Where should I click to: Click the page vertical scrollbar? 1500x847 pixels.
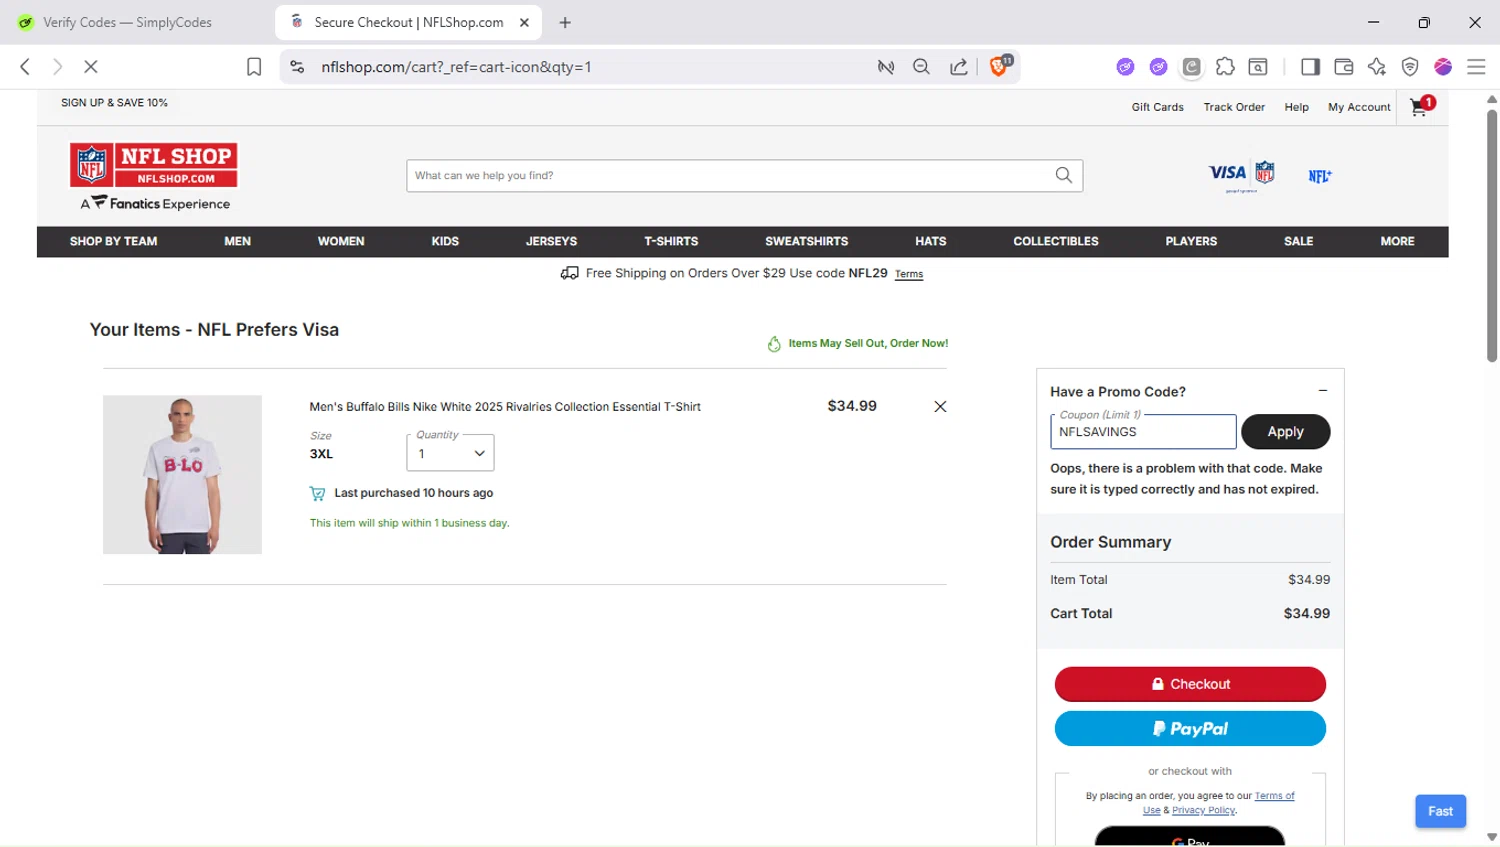pos(1492,236)
